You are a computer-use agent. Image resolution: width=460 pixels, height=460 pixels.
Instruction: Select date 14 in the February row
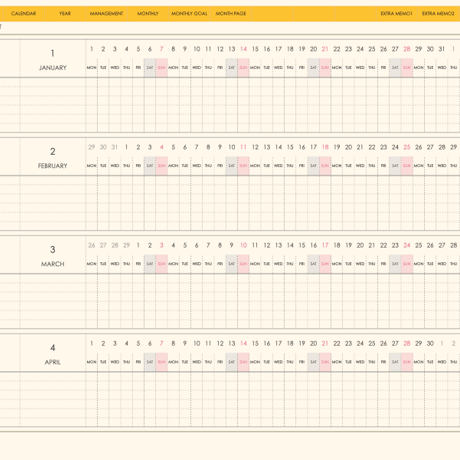tap(278, 147)
